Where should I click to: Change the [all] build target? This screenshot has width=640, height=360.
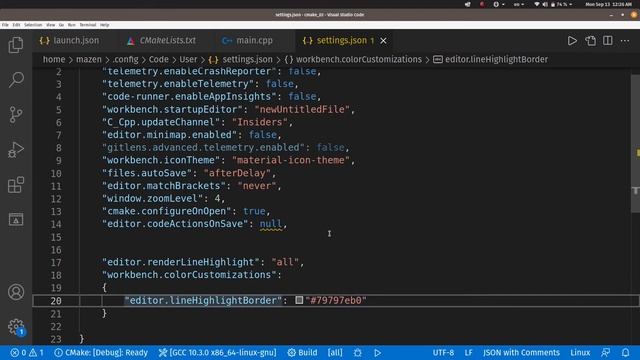pos(335,353)
